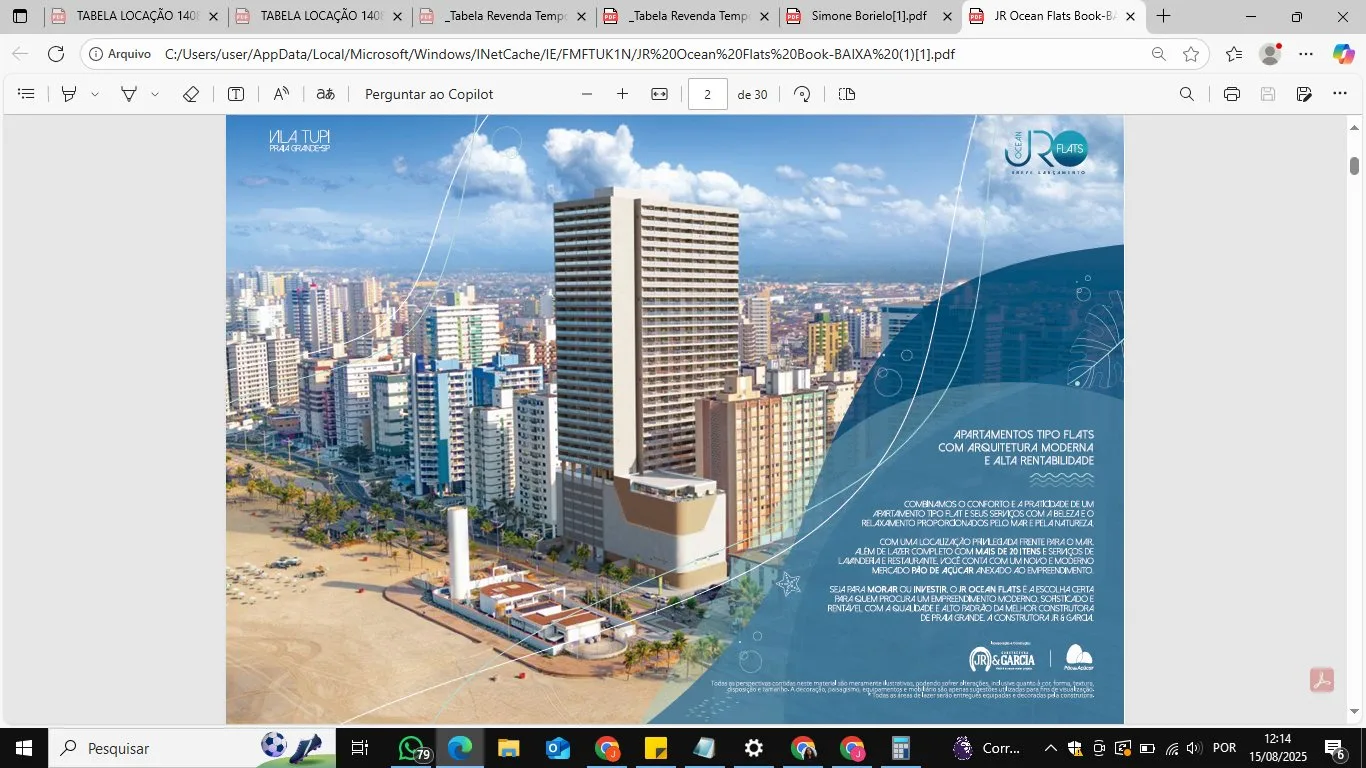This screenshot has width=1366, height=768.
Task: Click the add text tool
Action: coord(236,94)
